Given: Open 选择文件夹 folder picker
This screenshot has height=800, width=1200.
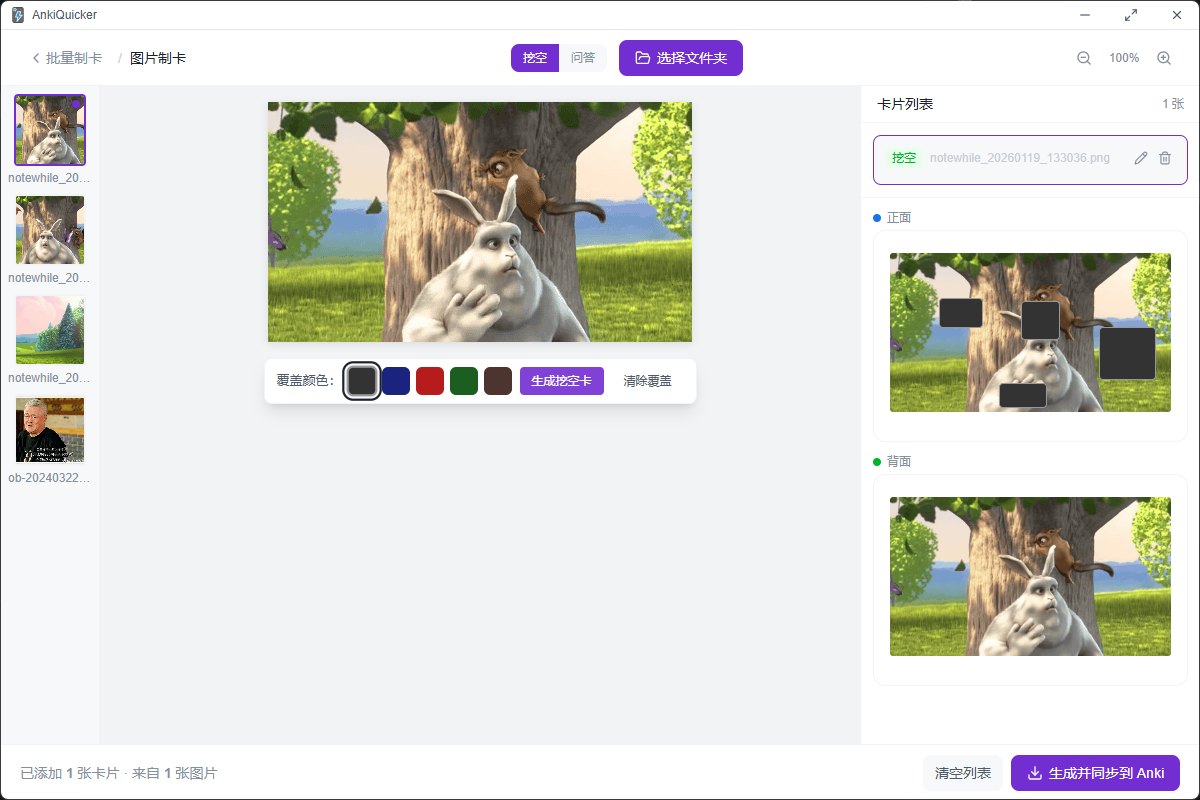Looking at the screenshot, I should point(681,58).
